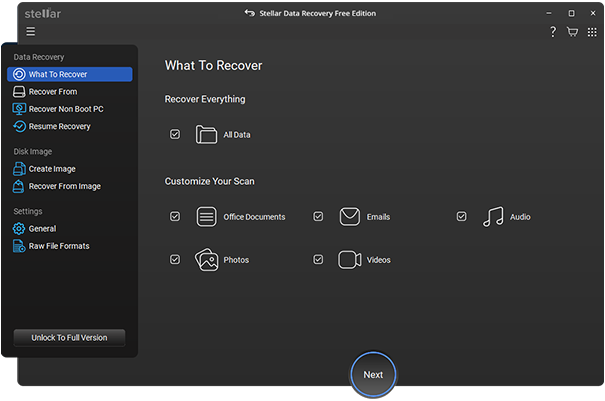
Task: Open Raw File Formats menu item
Action: (69, 246)
